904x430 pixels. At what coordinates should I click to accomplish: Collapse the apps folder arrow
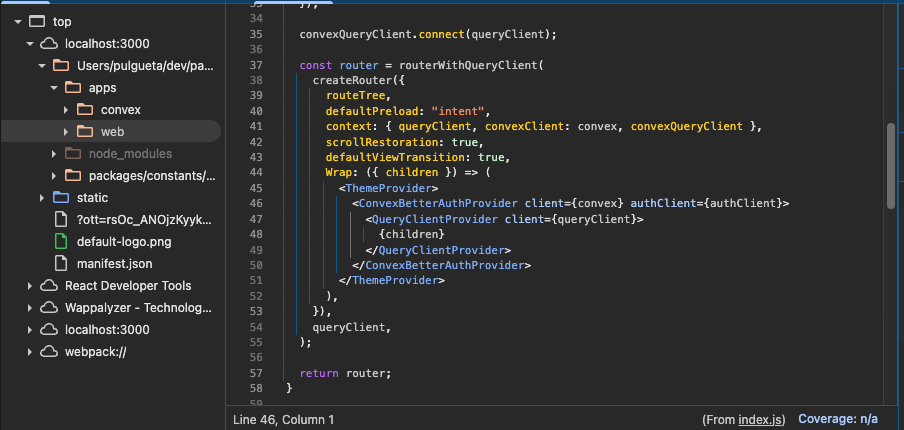[54, 88]
